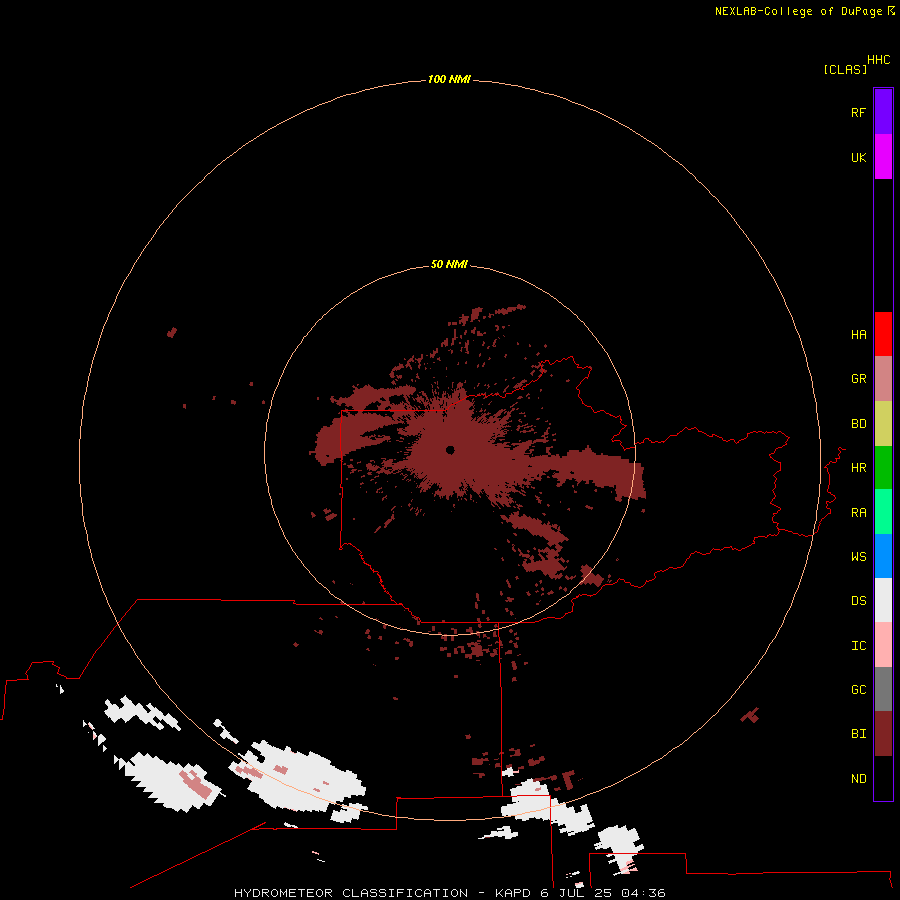Click the "HHC" product label
The image size is (900, 900).
[x=879, y=60]
